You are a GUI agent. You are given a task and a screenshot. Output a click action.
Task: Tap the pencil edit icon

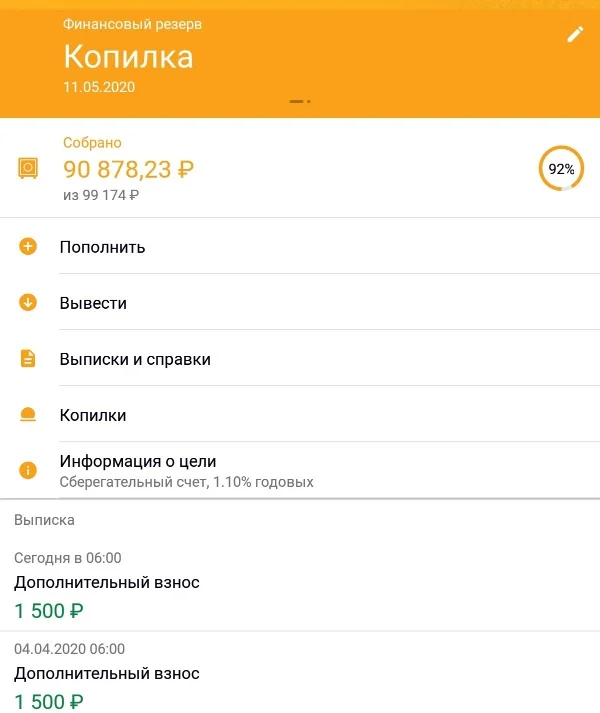[575, 34]
